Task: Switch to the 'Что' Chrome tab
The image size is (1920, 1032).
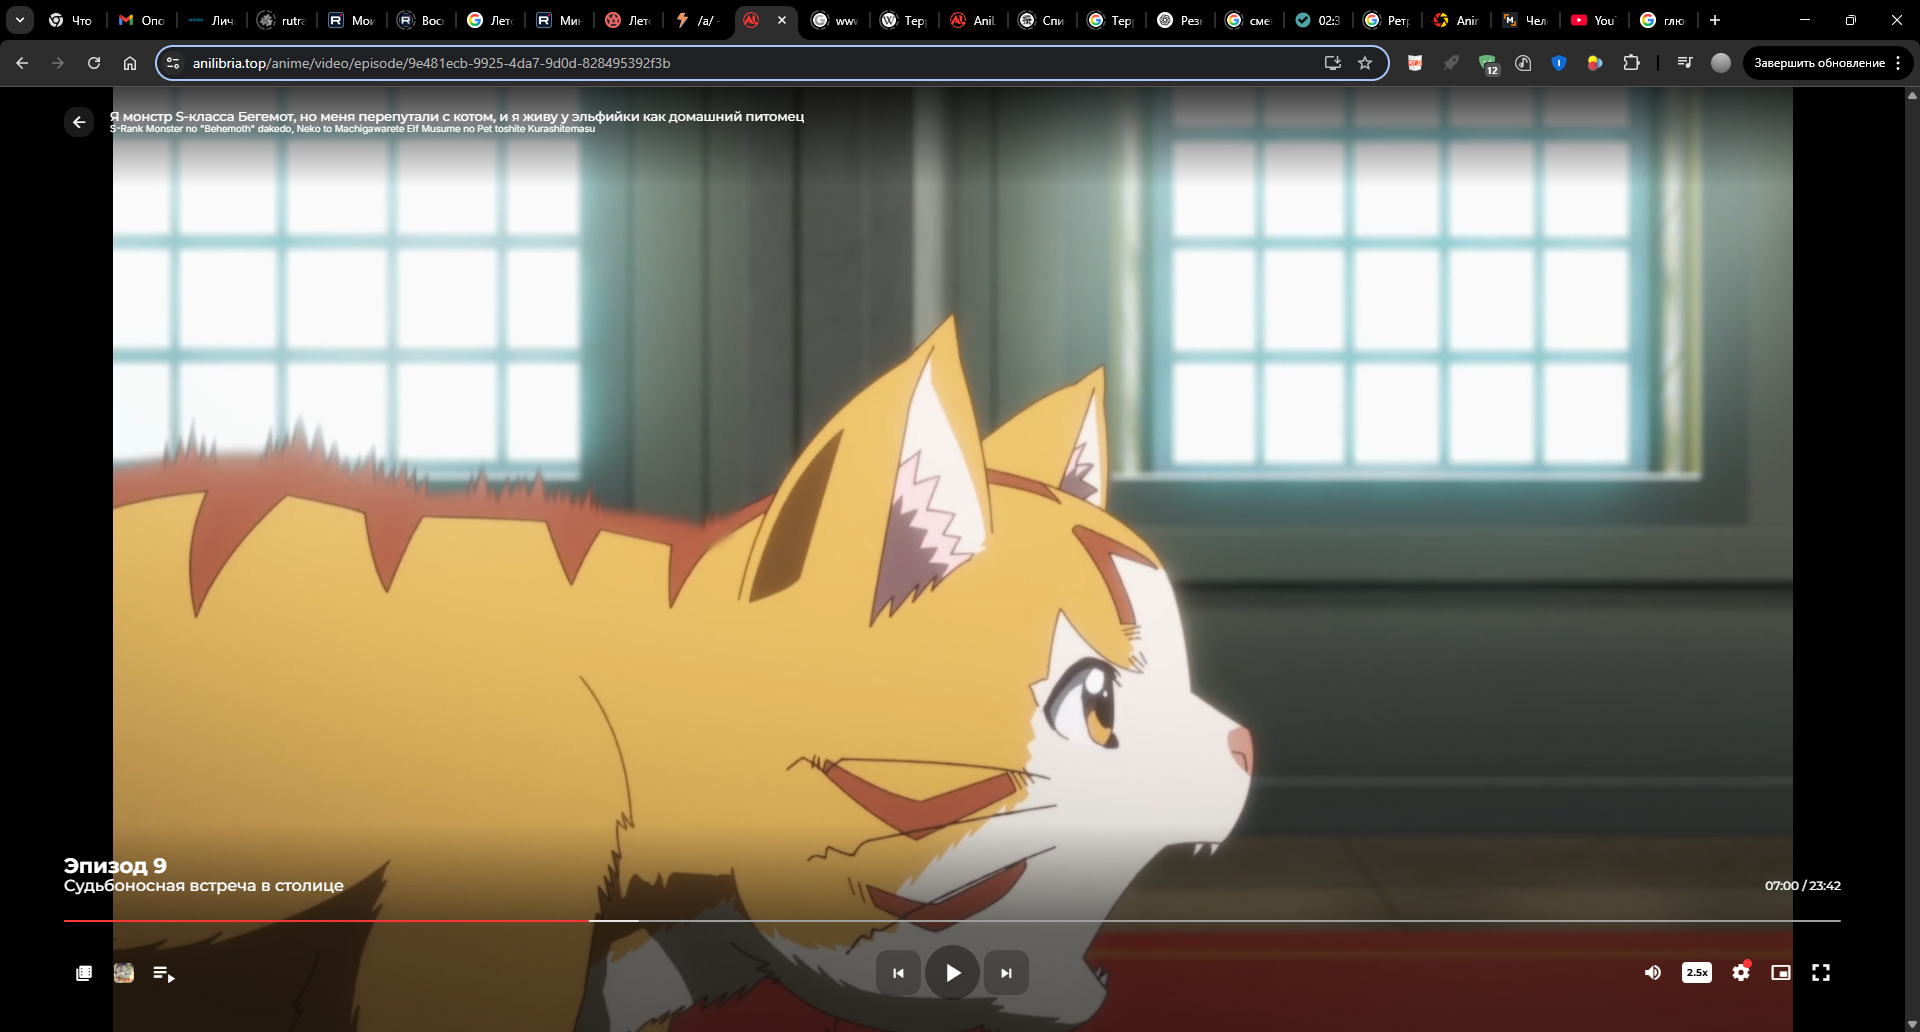Action: coord(70,20)
